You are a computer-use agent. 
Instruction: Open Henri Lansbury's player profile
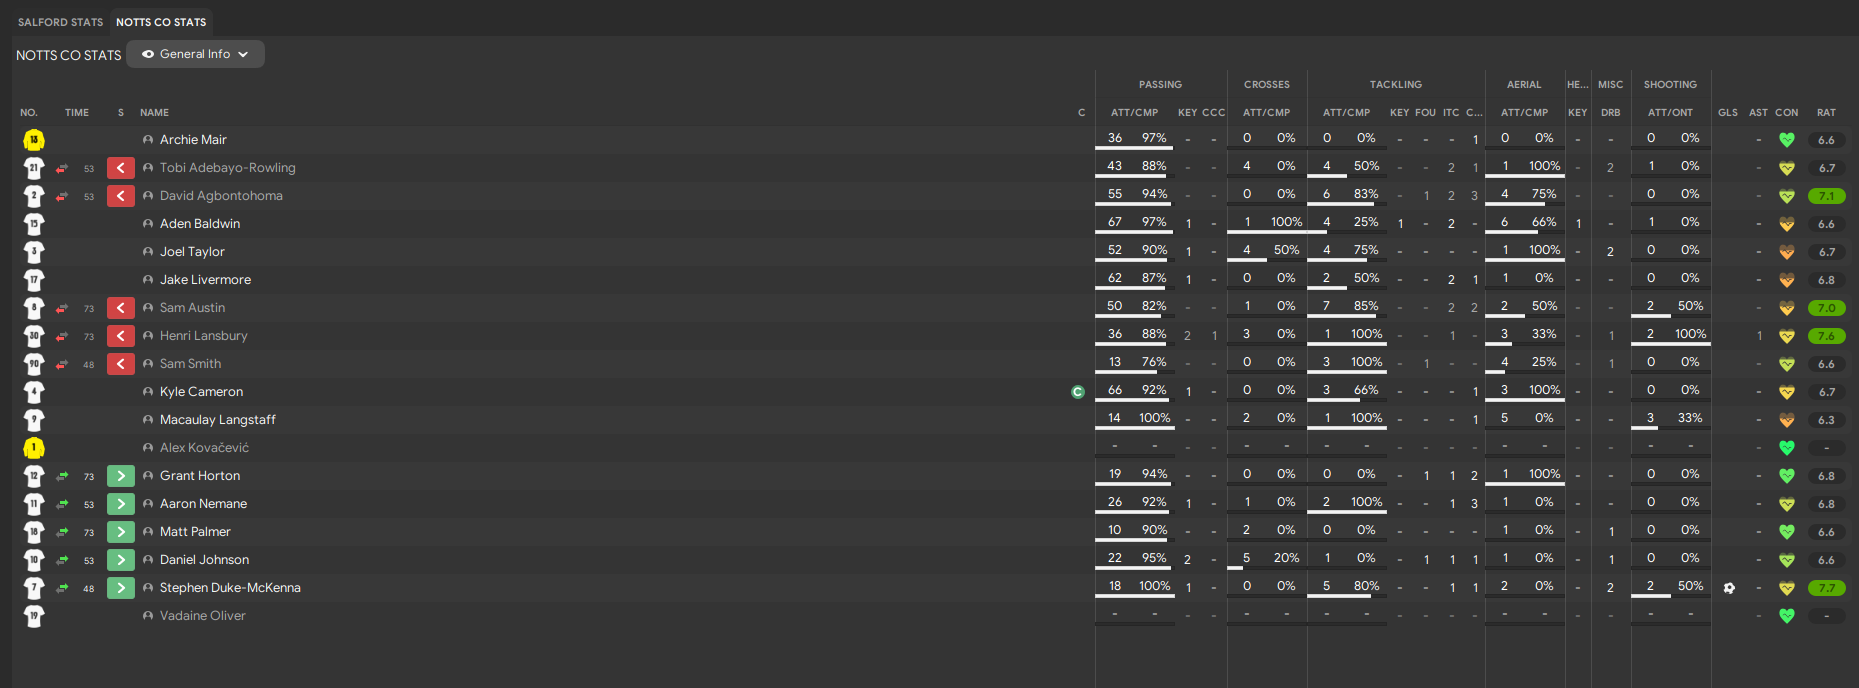tap(203, 336)
